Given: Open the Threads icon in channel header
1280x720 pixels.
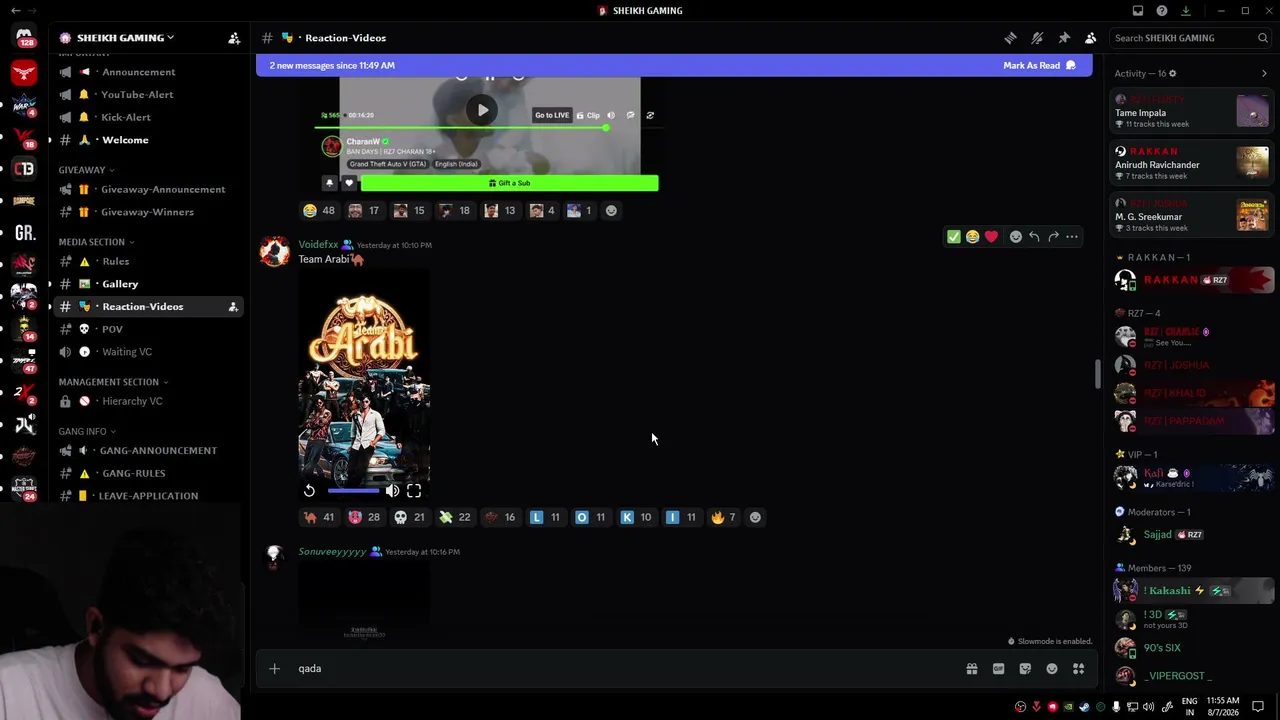Looking at the screenshot, I should click(1010, 38).
